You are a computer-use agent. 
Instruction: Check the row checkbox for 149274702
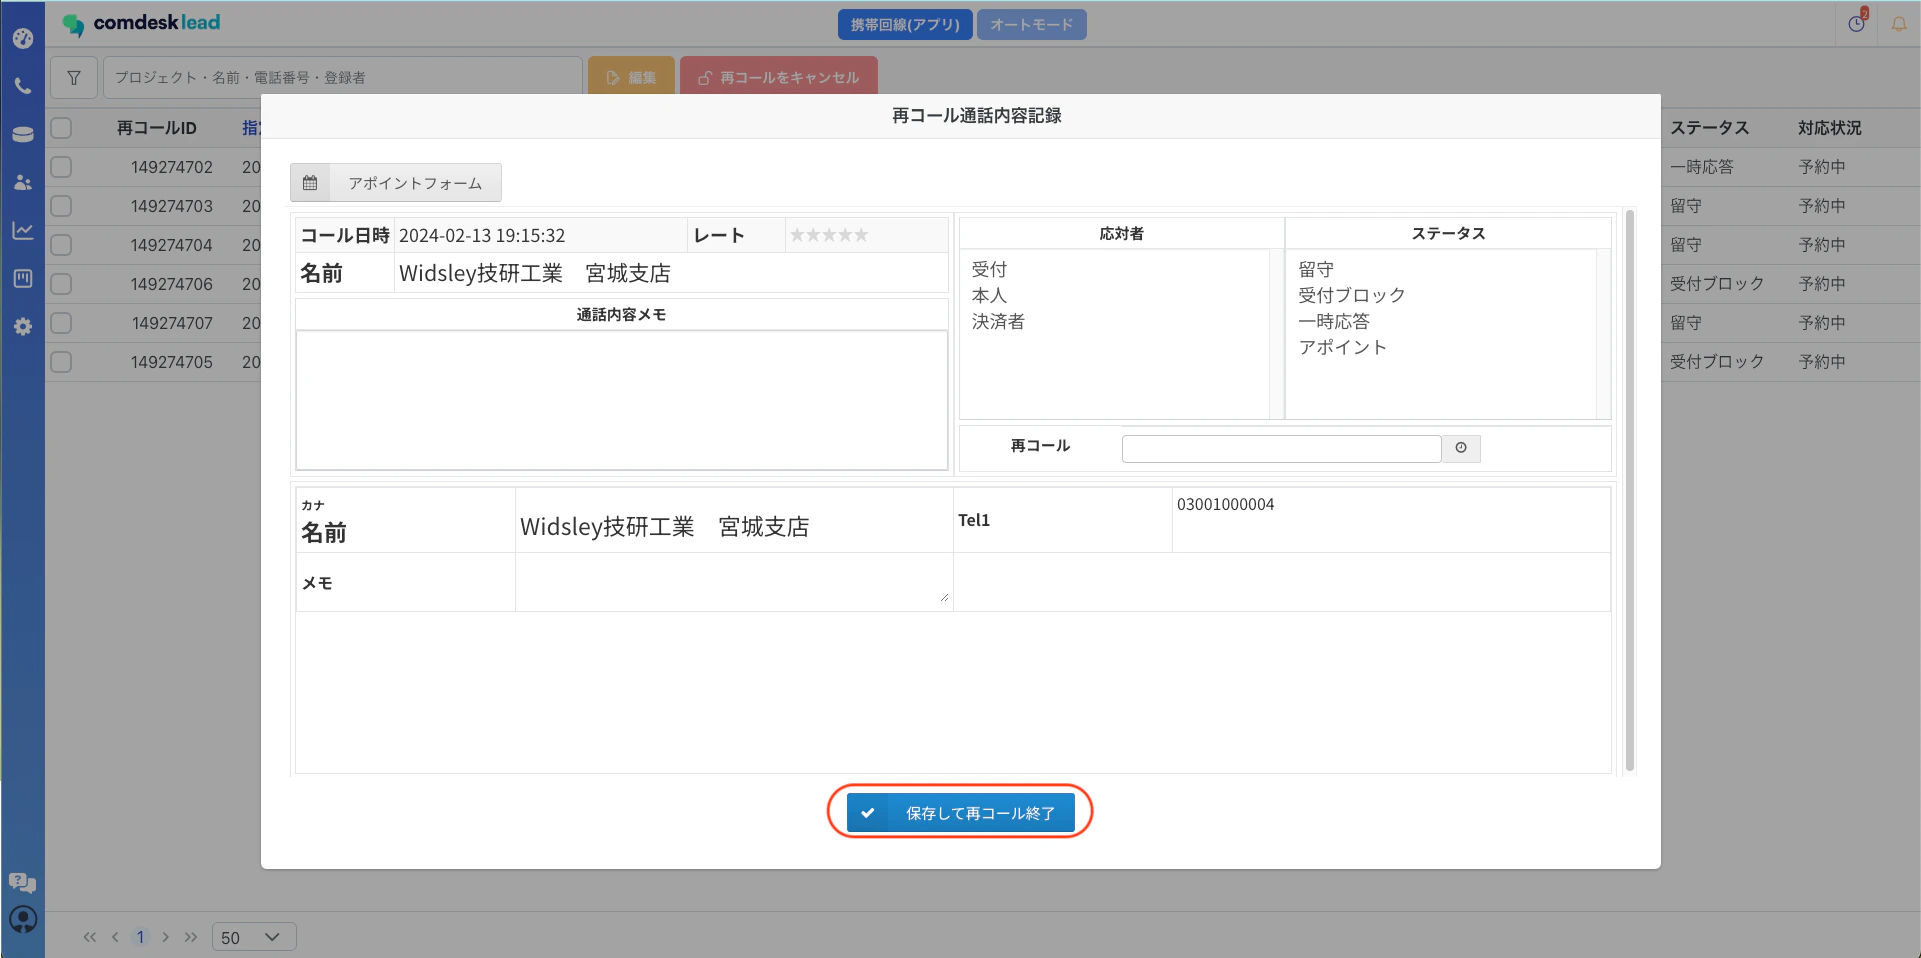[x=61, y=167]
